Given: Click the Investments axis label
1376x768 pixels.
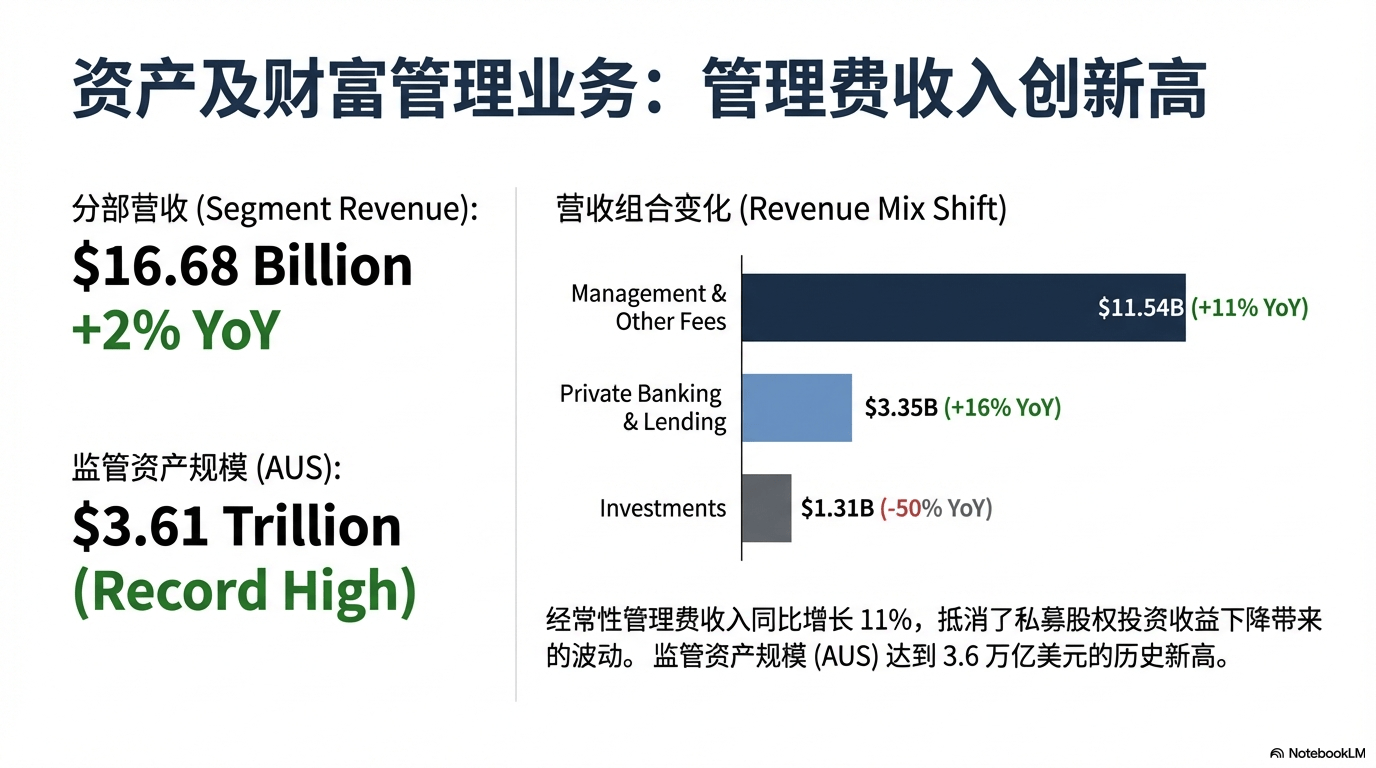Looking at the screenshot, I should tap(662, 508).
